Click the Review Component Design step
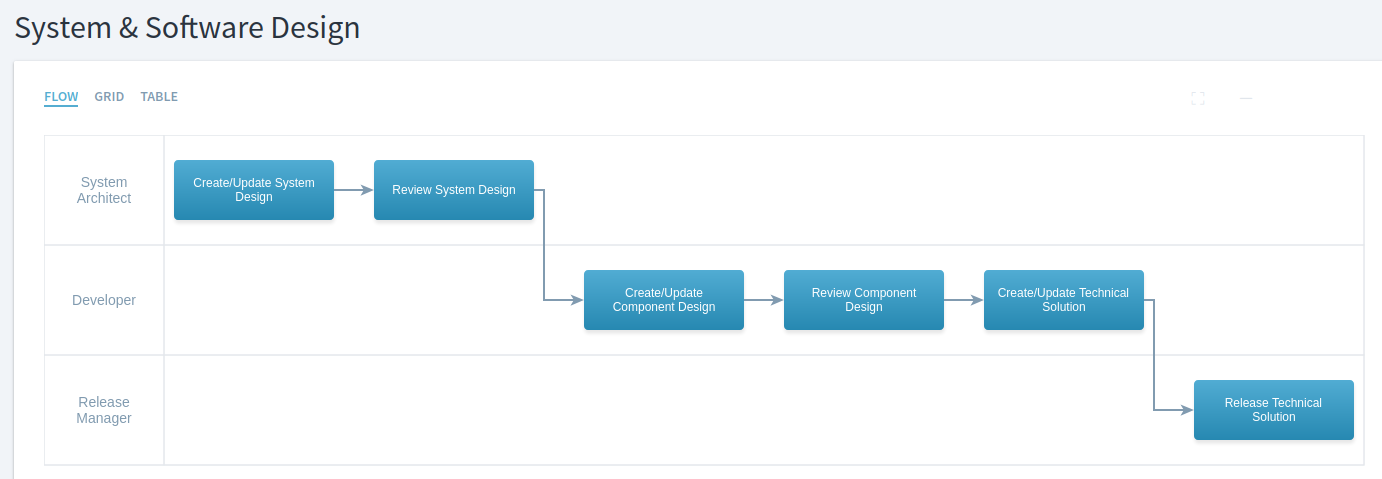 (864, 300)
